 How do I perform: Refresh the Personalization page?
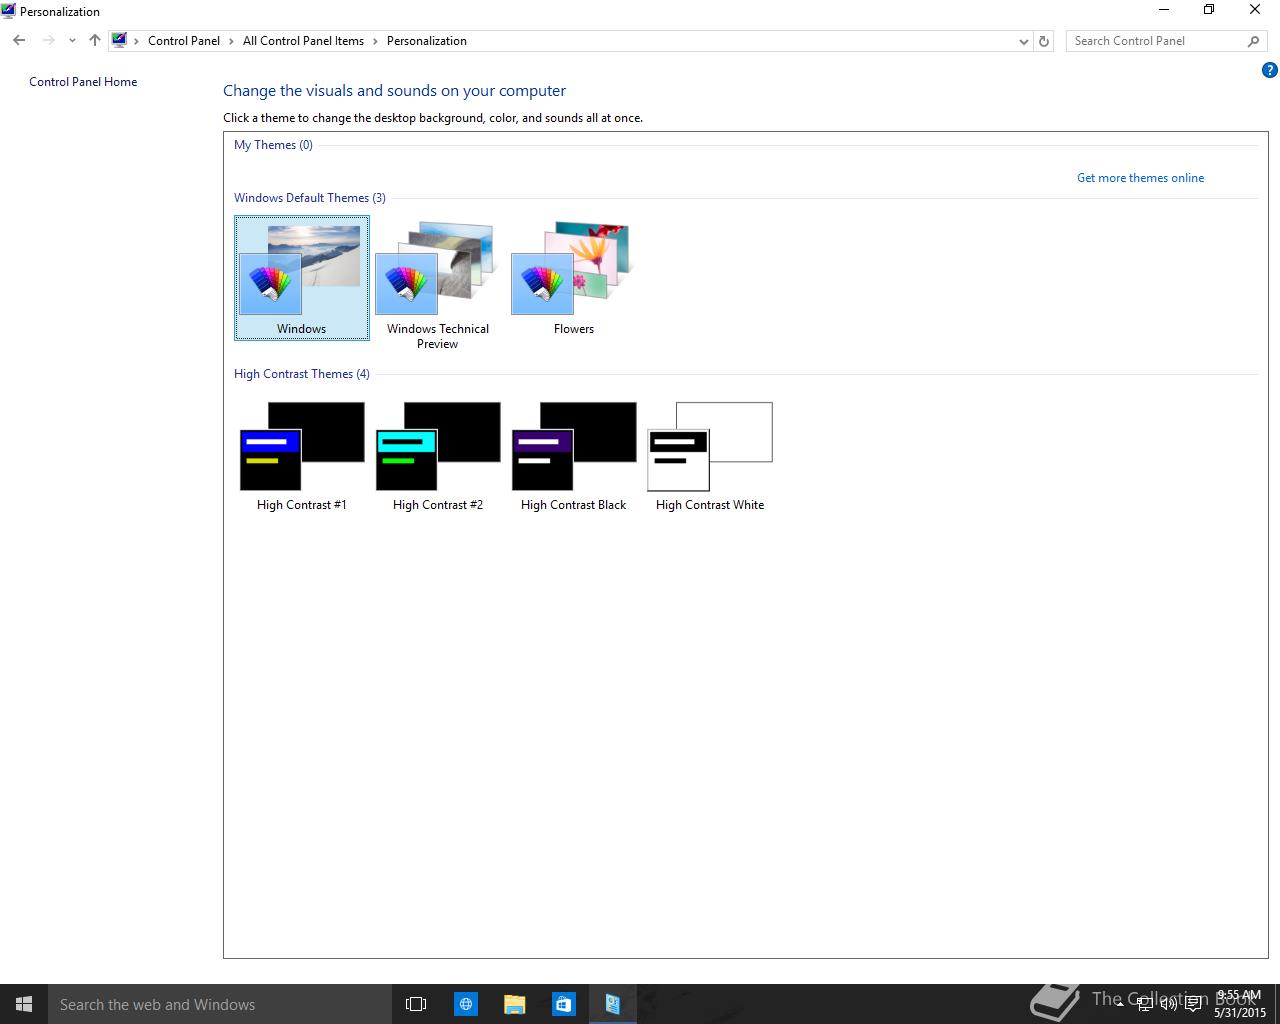[x=1044, y=41]
